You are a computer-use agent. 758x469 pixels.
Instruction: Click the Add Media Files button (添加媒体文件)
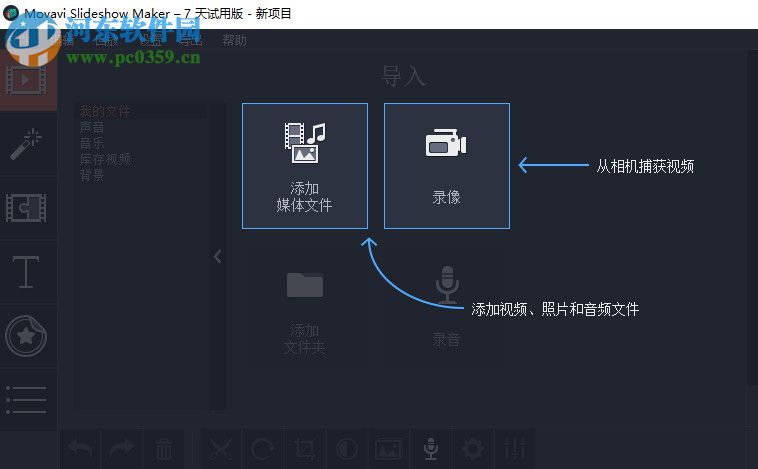point(305,166)
